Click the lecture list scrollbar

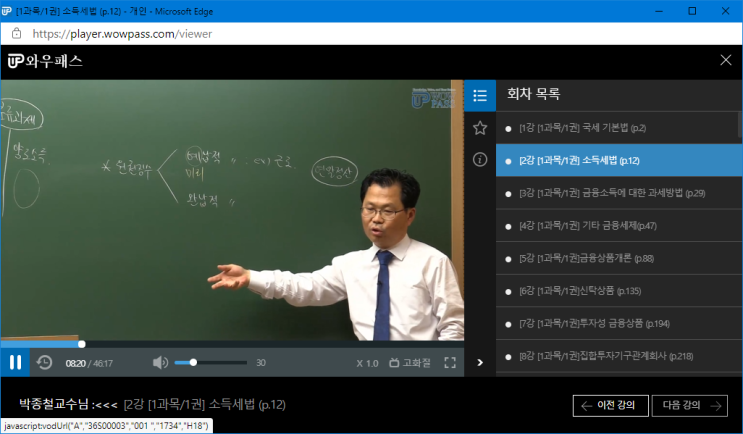point(740,124)
